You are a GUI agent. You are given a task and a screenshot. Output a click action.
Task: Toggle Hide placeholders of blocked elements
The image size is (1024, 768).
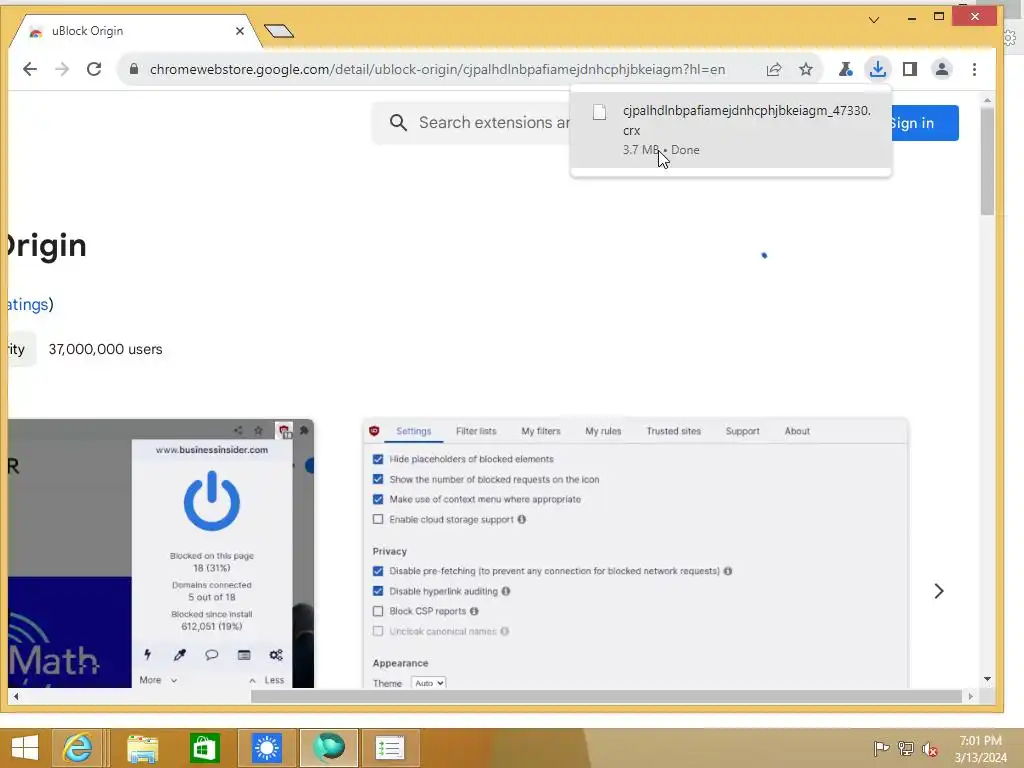point(377,459)
